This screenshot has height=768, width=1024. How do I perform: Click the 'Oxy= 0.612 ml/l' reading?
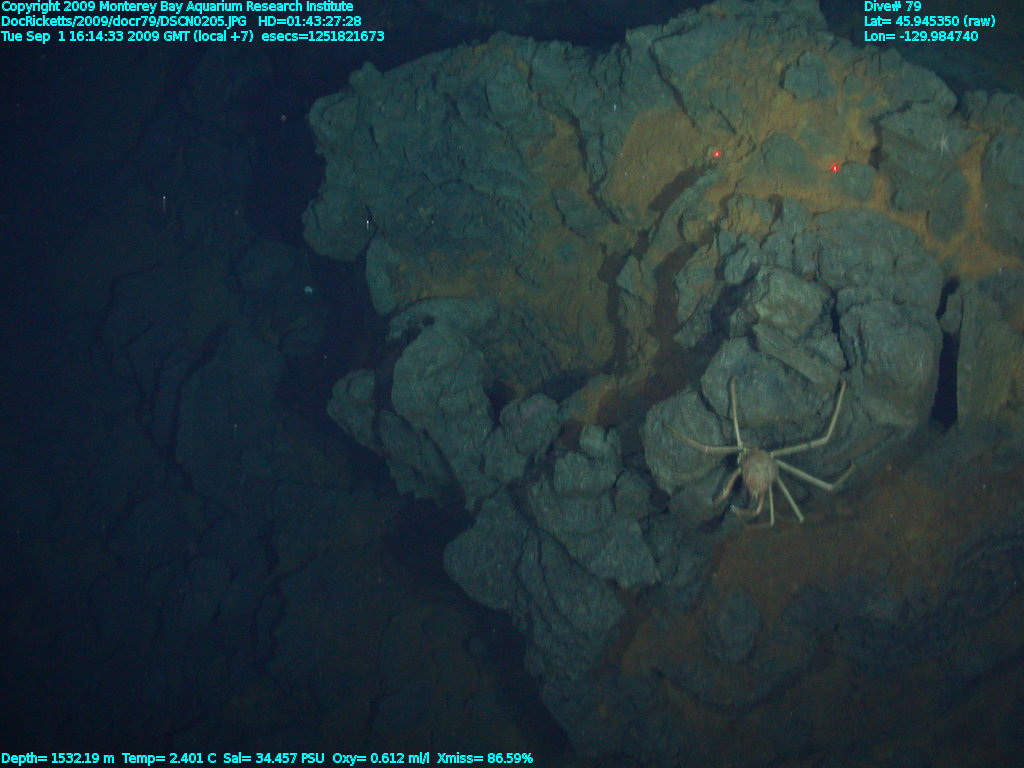(381, 758)
